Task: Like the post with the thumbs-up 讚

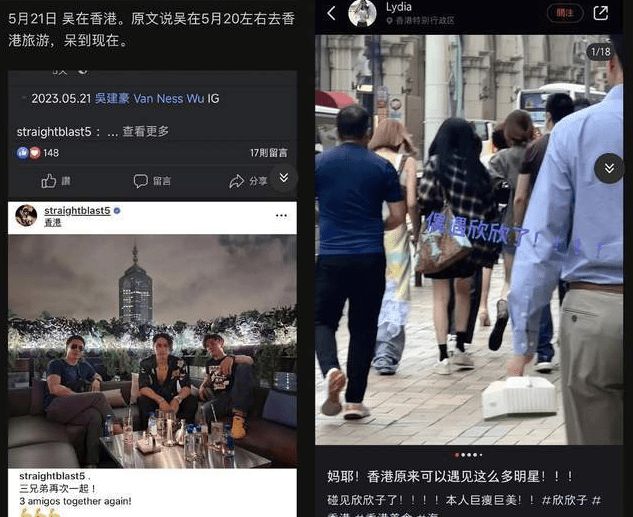Action: tap(56, 181)
